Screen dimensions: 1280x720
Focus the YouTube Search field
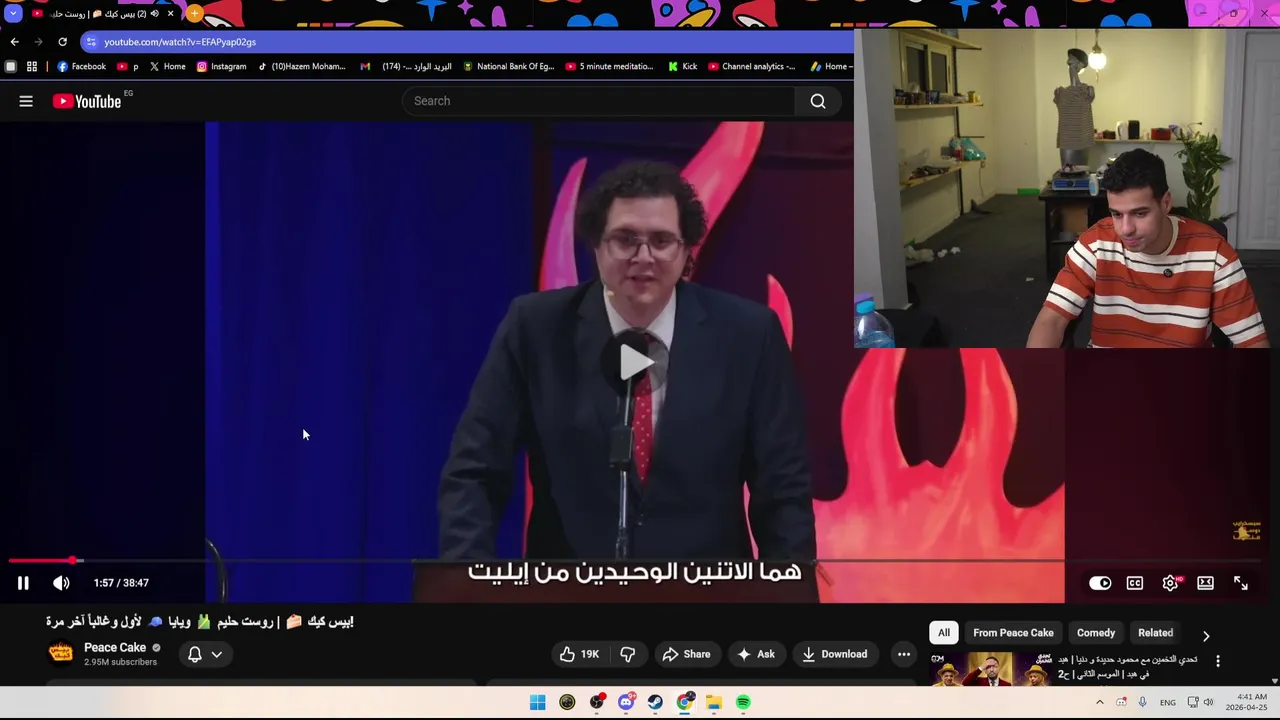pos(600,101)
